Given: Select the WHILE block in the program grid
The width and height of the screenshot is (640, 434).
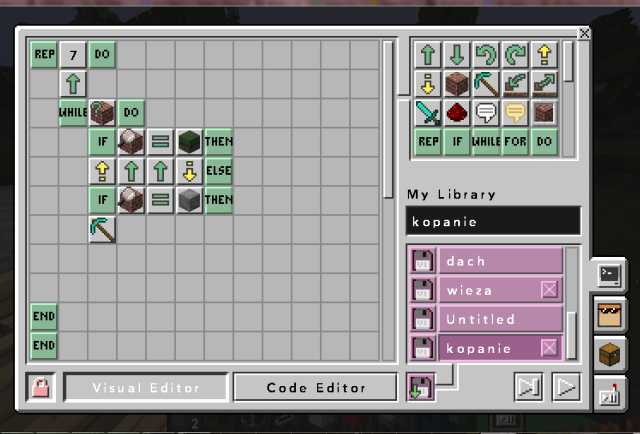Looking at the screenshot, I should click(x=73, y=112).
